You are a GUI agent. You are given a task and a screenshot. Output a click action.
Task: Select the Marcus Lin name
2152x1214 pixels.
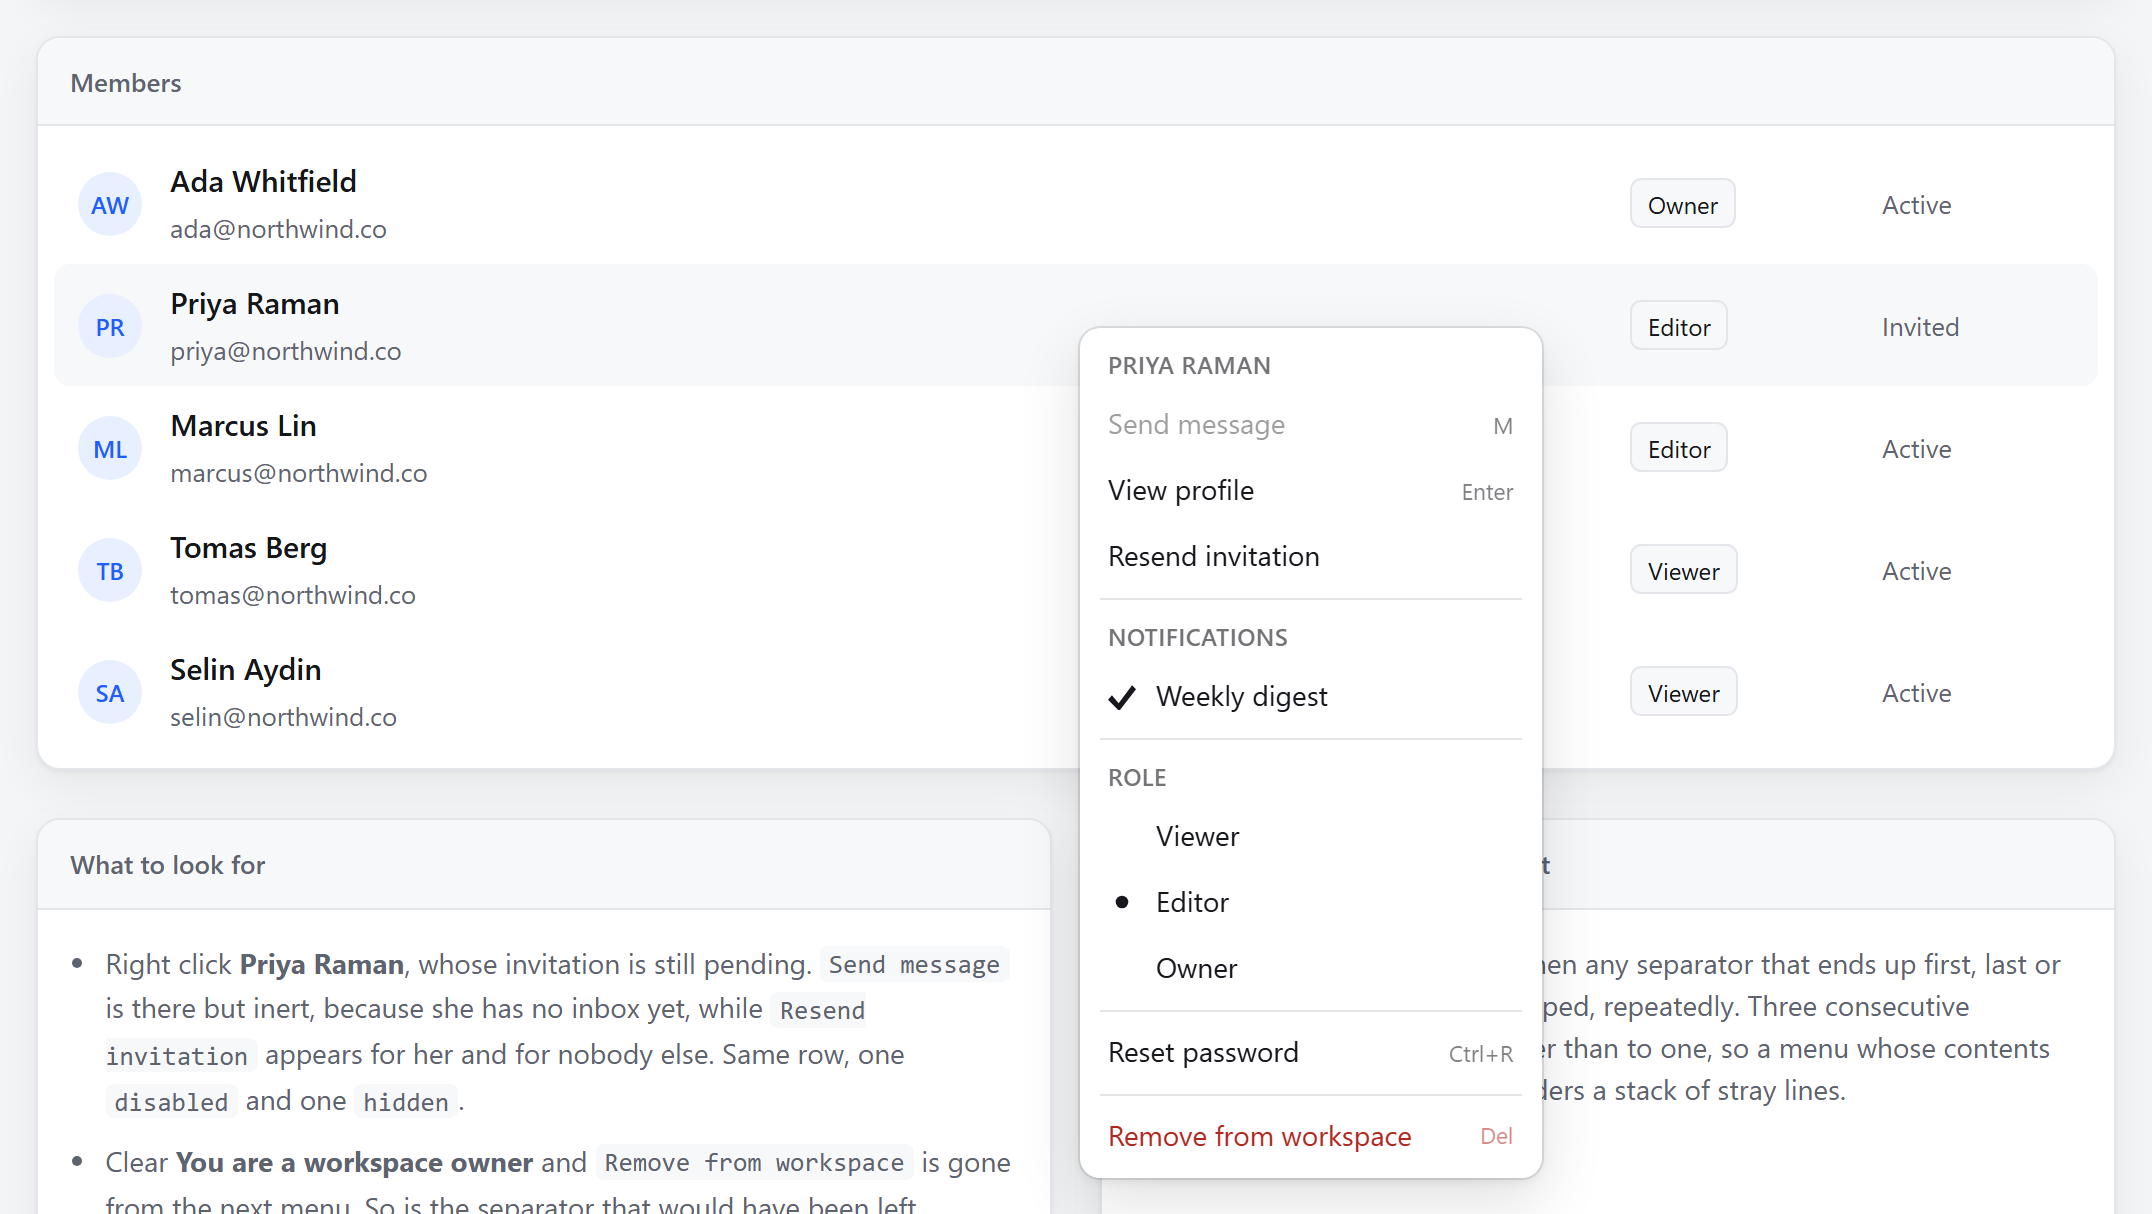coord(243,426)
